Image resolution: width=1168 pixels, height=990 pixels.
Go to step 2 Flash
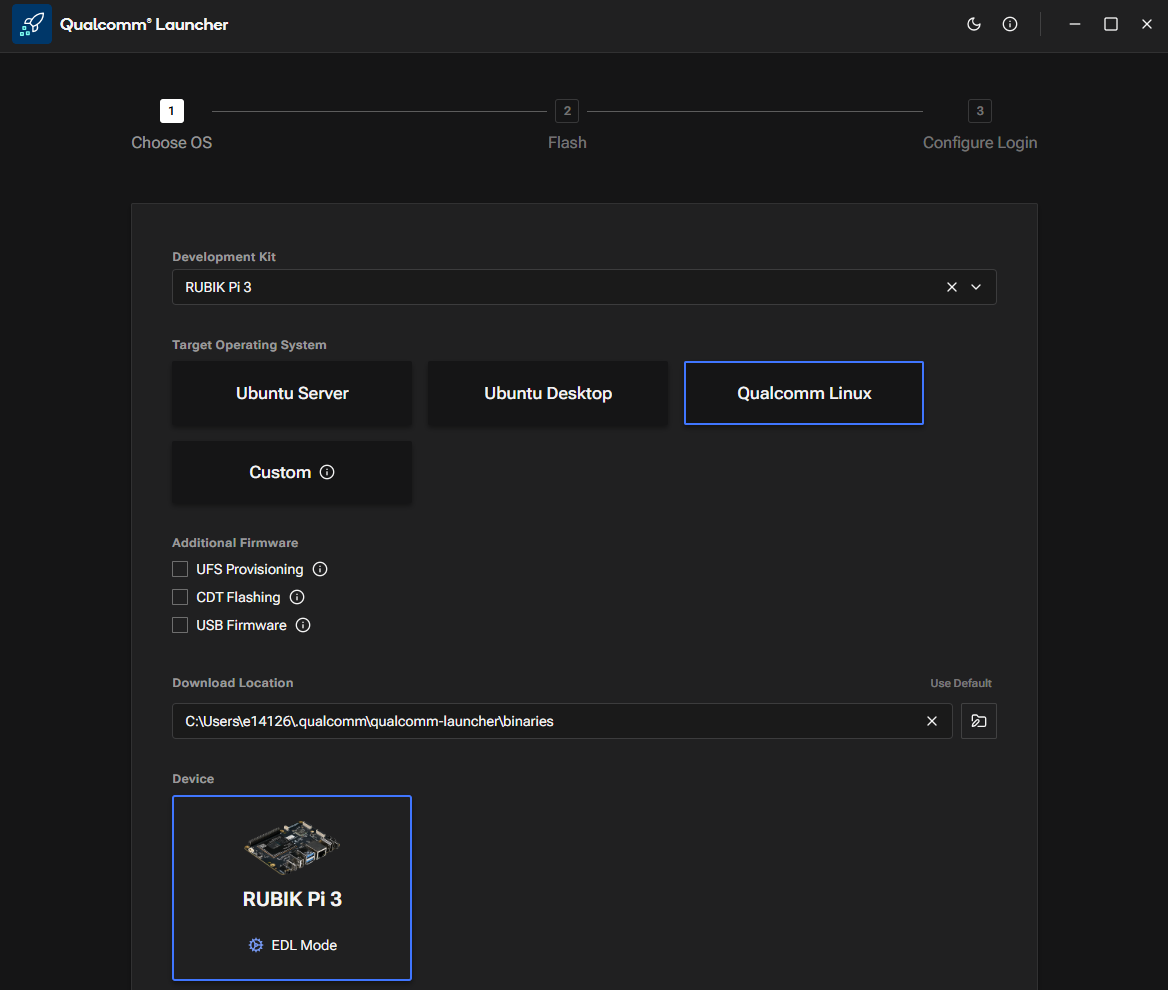(x=567, y=111)
